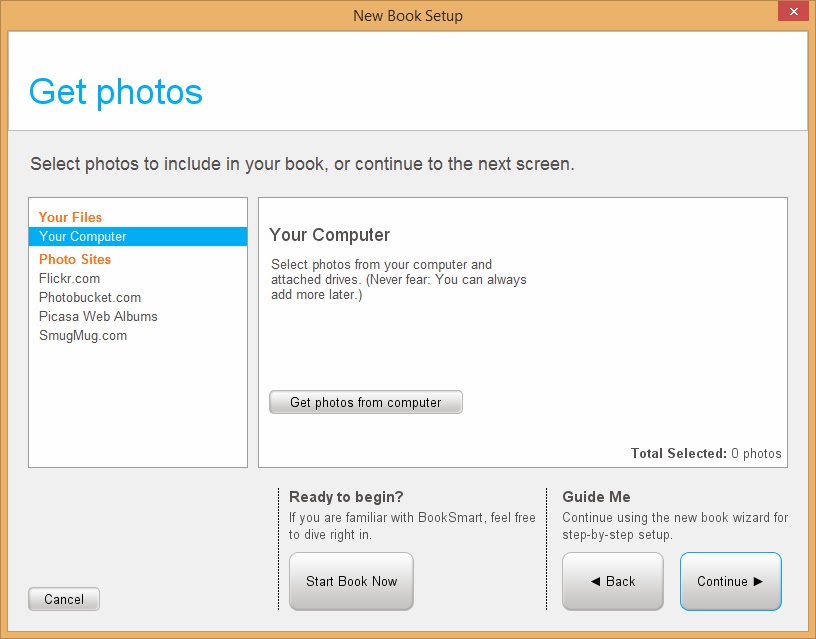Pick Picasa Web Albums source
The width and height of the screenshot is (816, 639).
tap(98, 317)
